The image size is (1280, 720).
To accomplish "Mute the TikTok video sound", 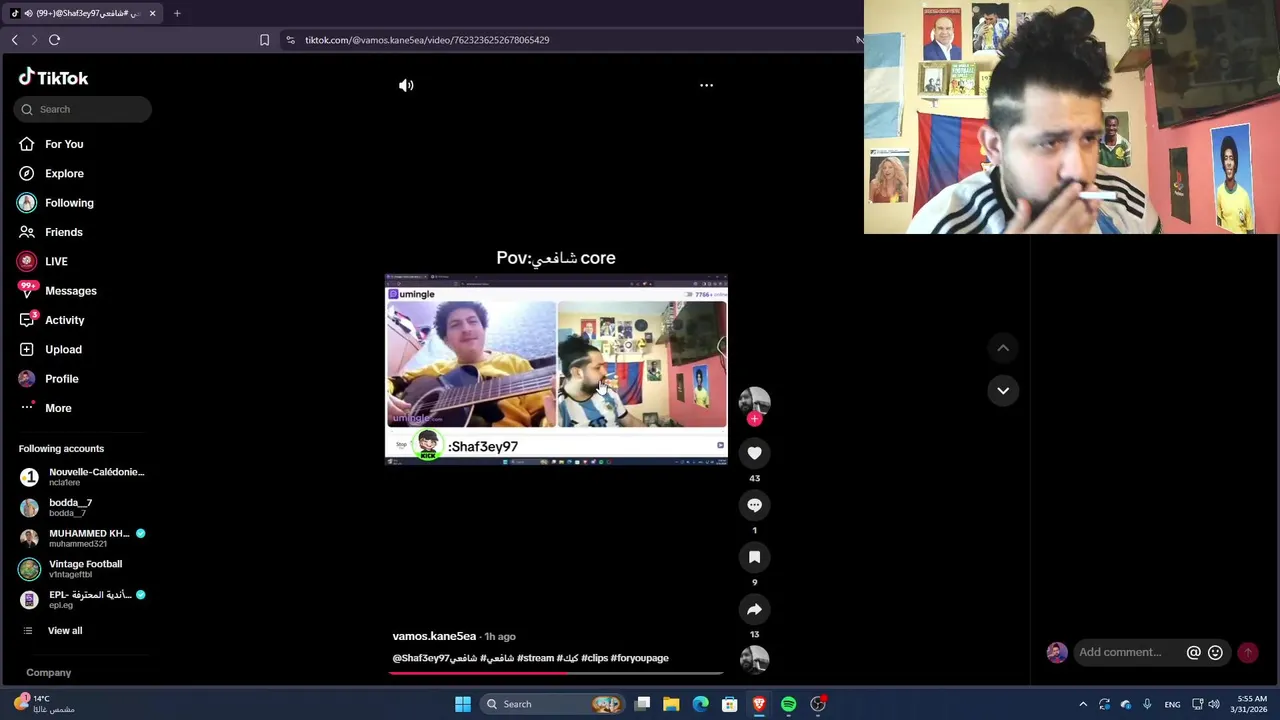I will click(x=406, y=85).
